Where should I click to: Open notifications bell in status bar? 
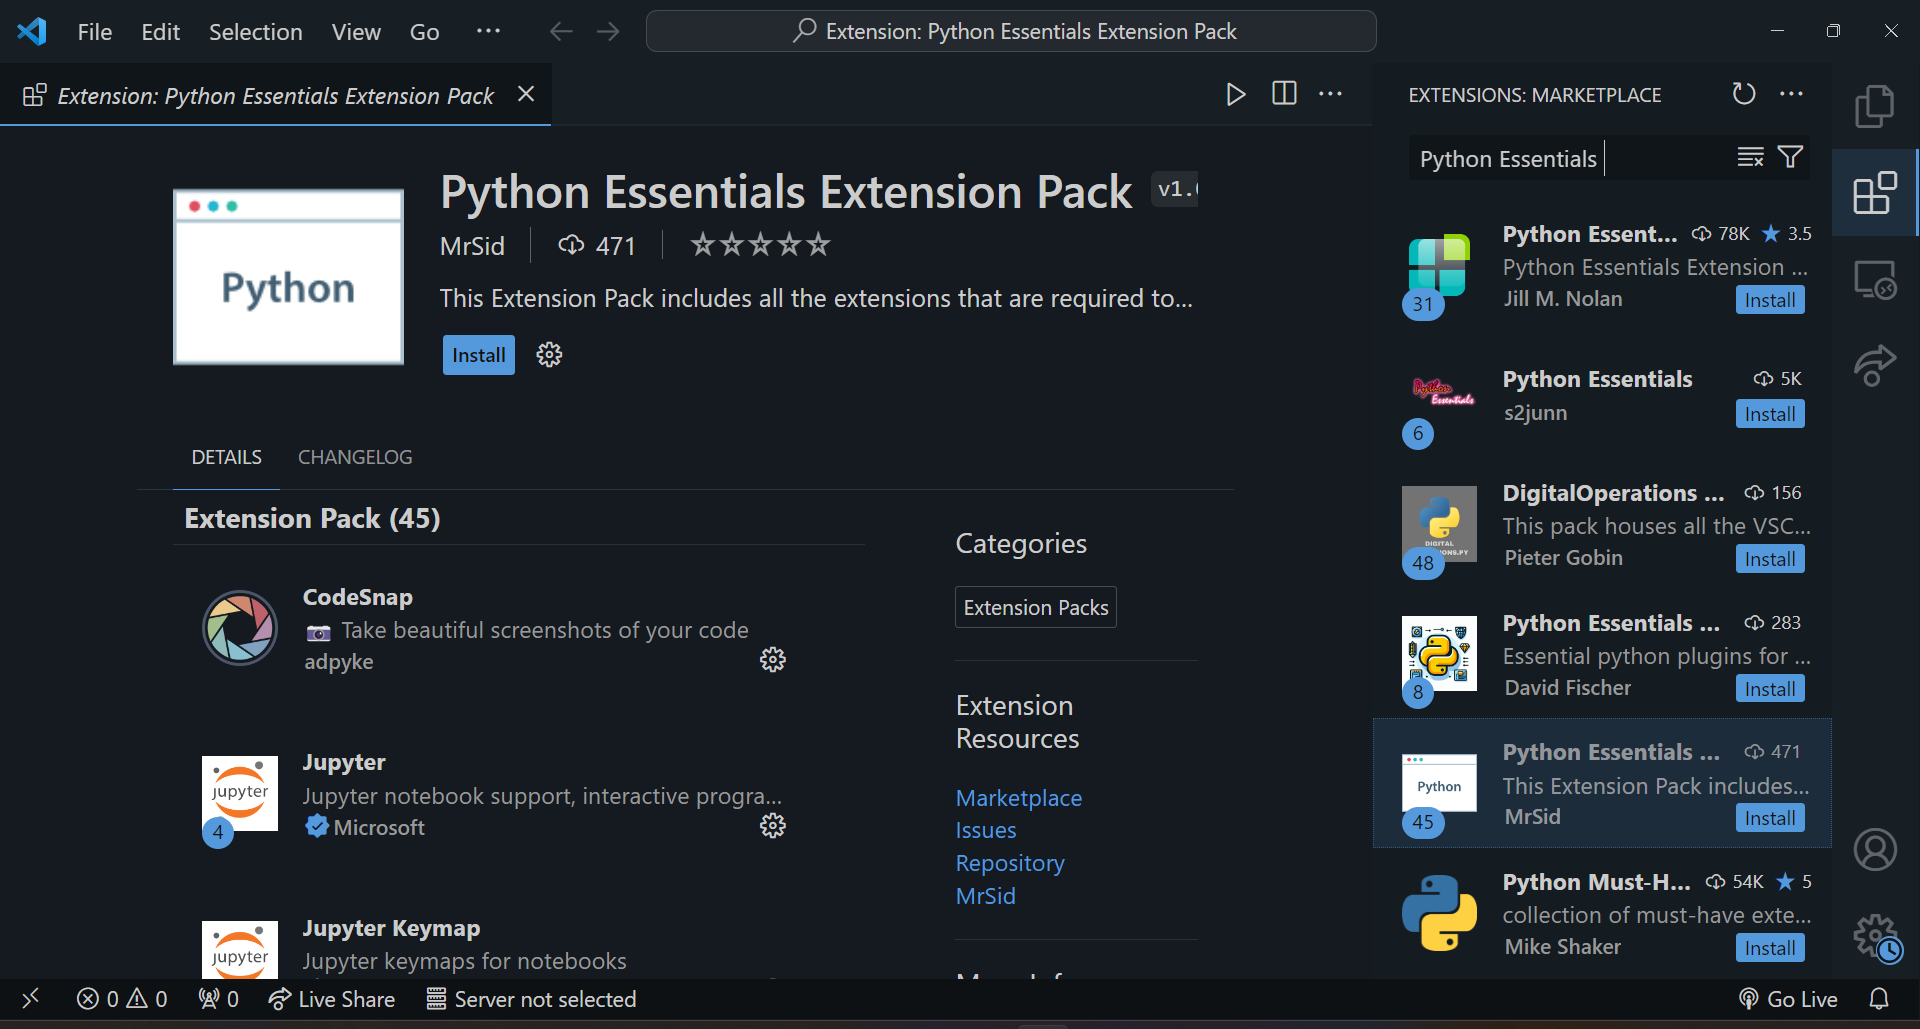pyautogui.click(x=1879, y=999)
